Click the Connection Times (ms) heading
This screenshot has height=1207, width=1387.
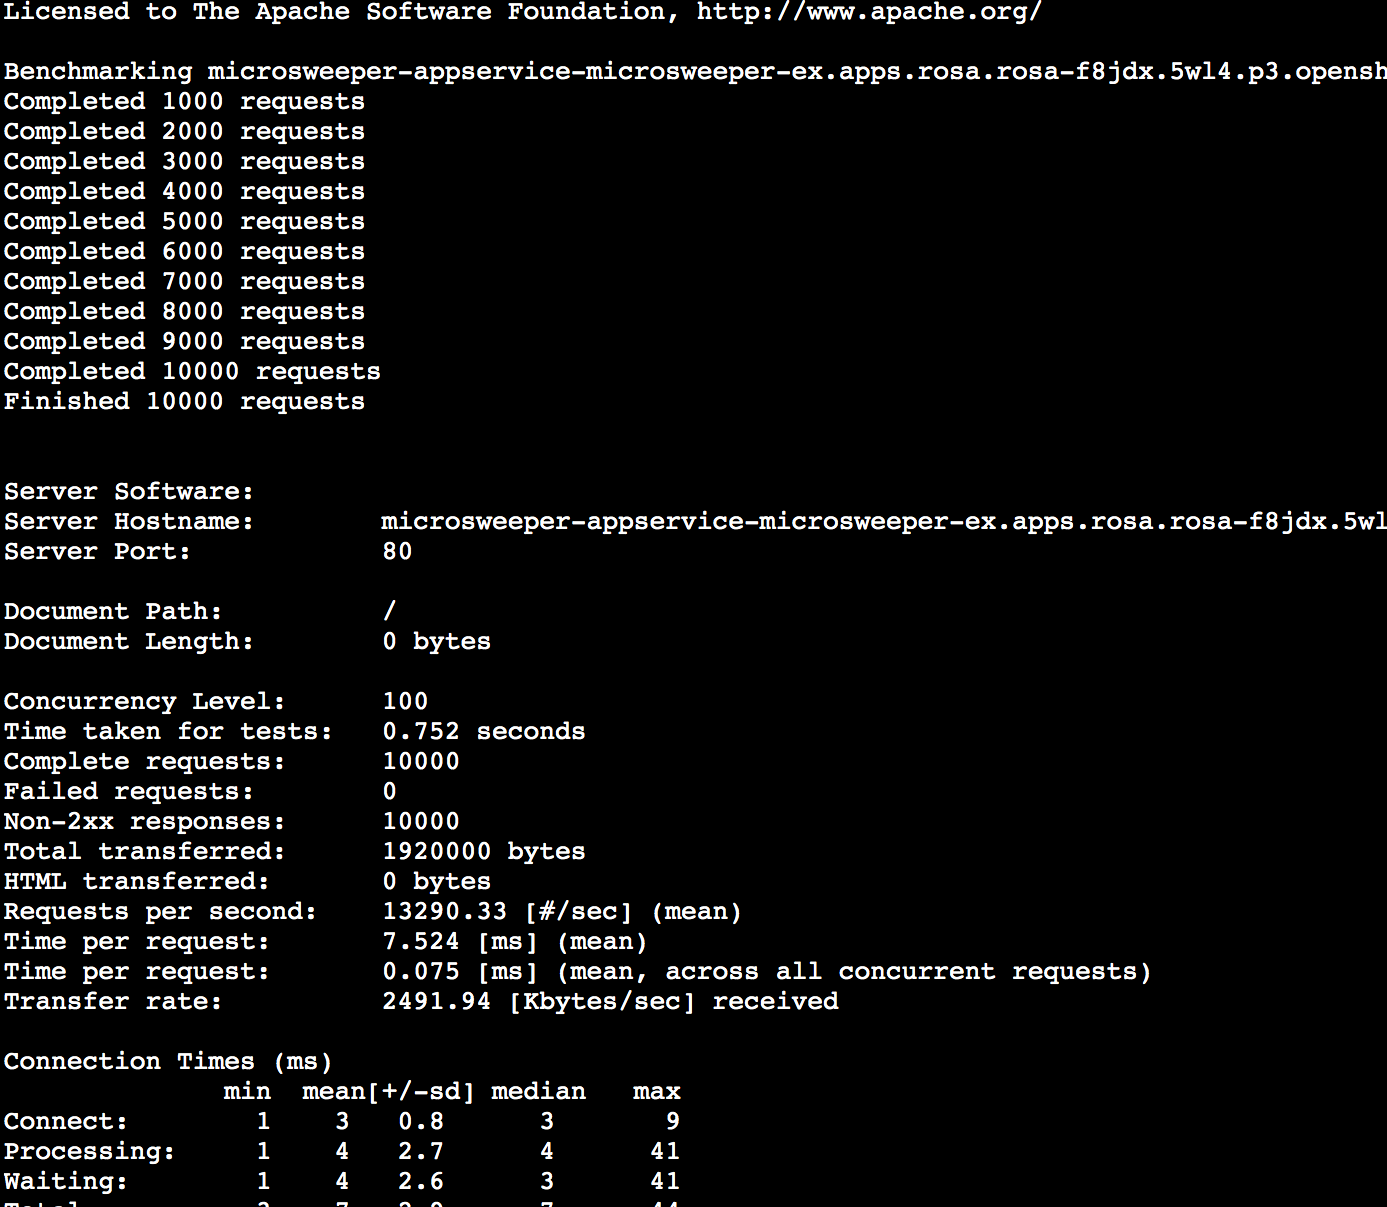click(x=168, y=1061)
